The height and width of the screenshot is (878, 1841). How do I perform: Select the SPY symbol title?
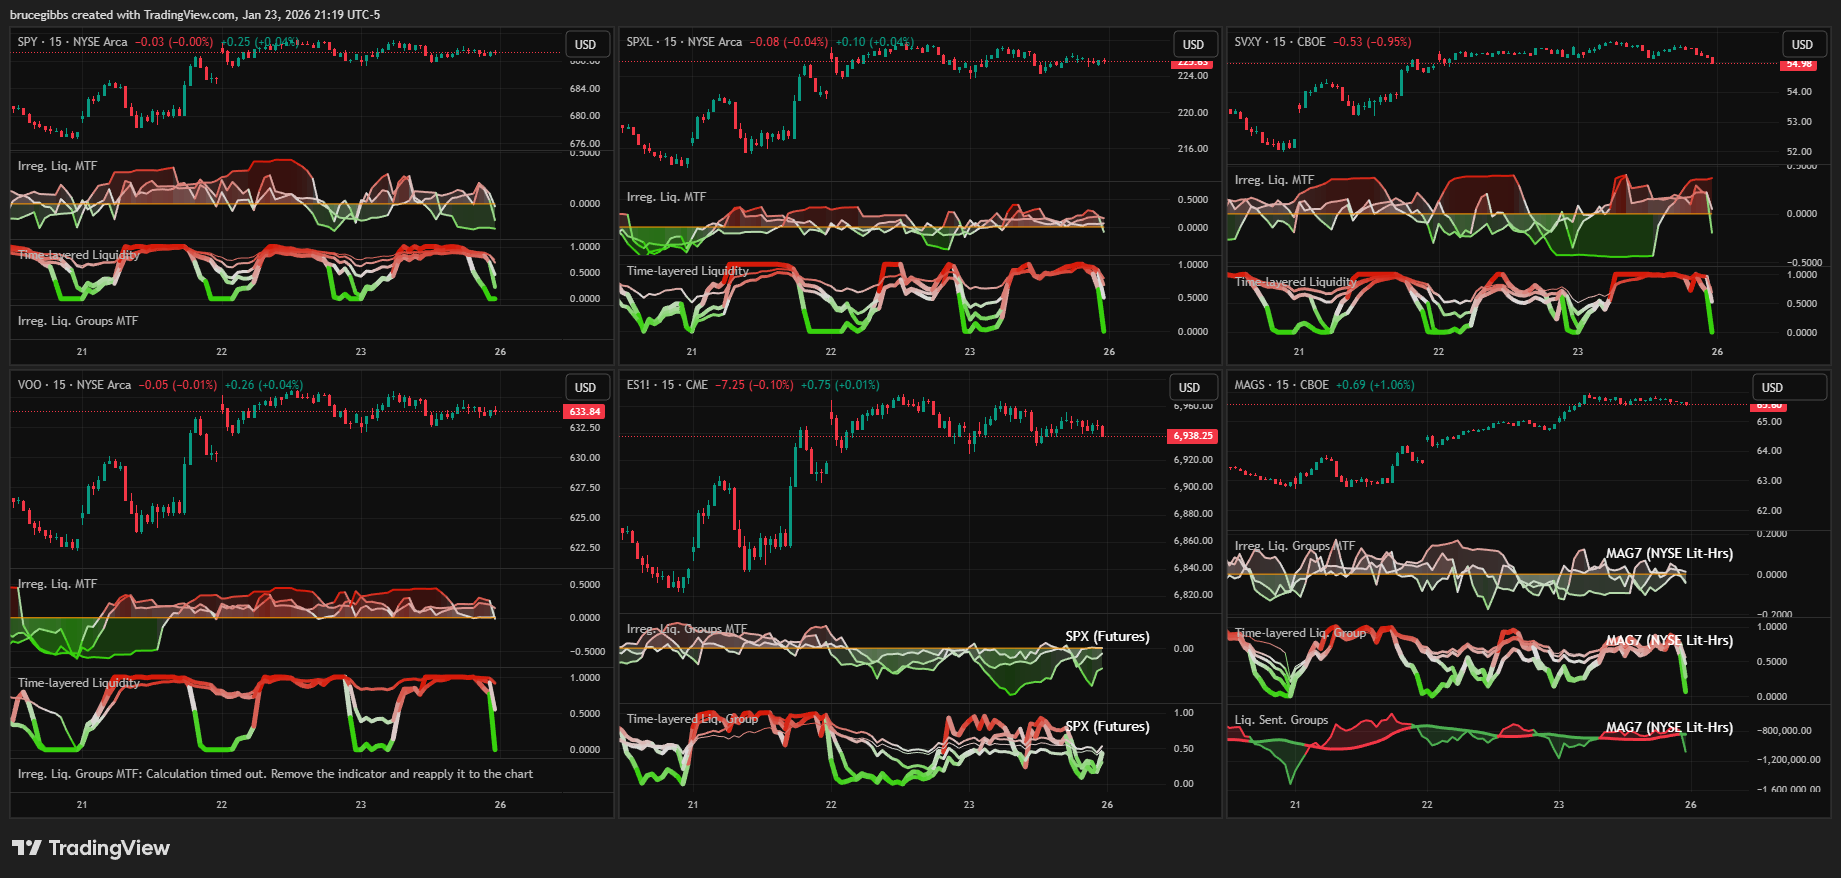tap(27, 42)
